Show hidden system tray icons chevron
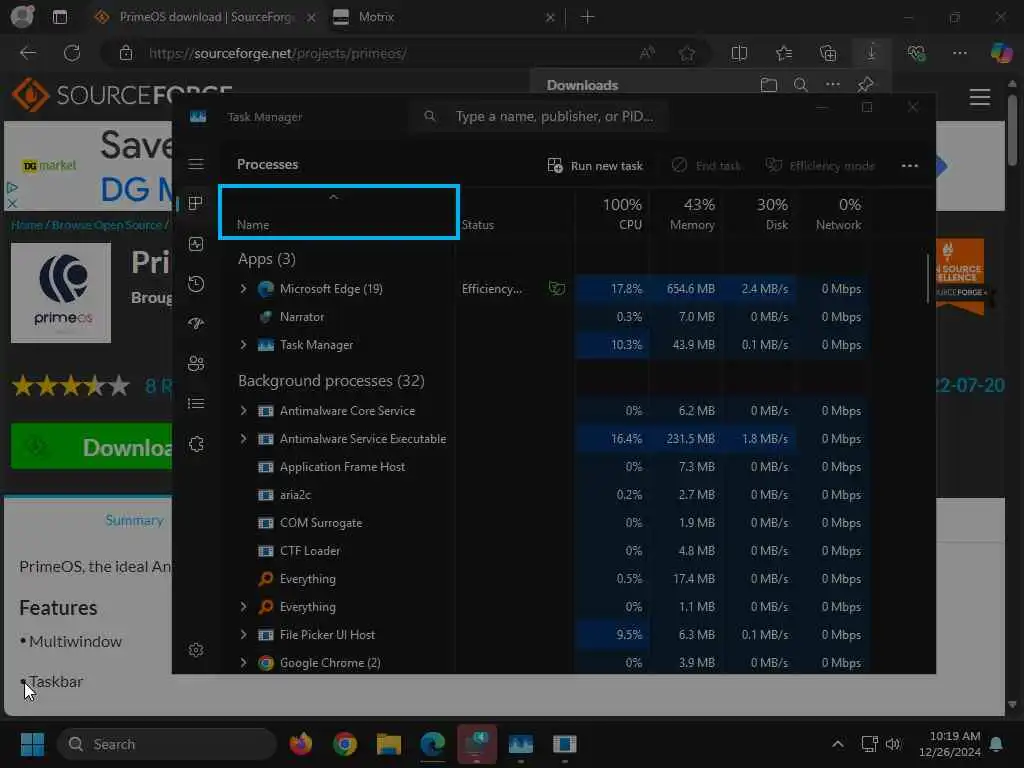The height and width of the screenshot is (768, 1024). [x=837, y=744]
